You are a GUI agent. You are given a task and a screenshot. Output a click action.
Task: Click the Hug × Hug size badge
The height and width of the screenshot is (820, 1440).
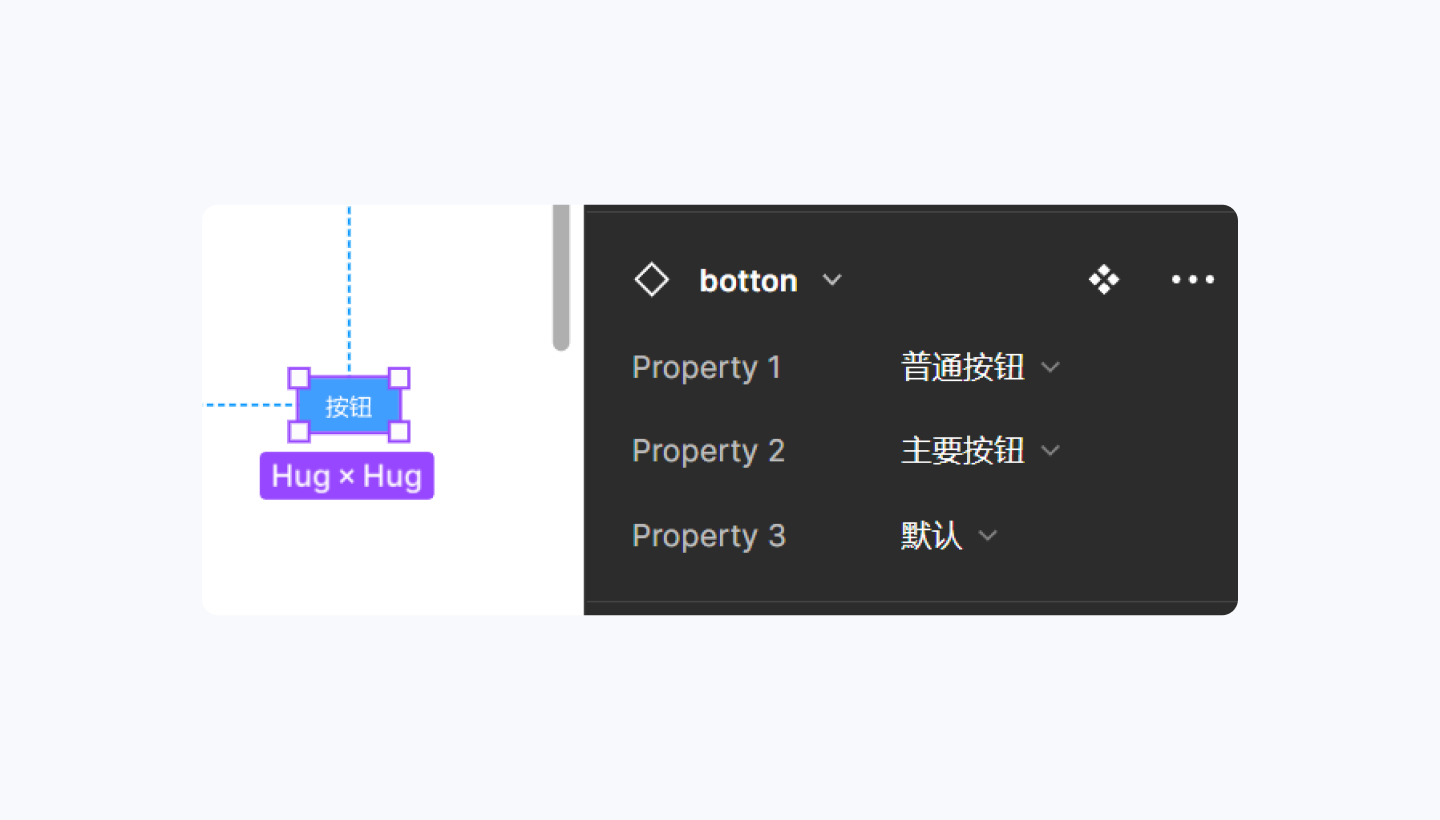tap(347, 476)
